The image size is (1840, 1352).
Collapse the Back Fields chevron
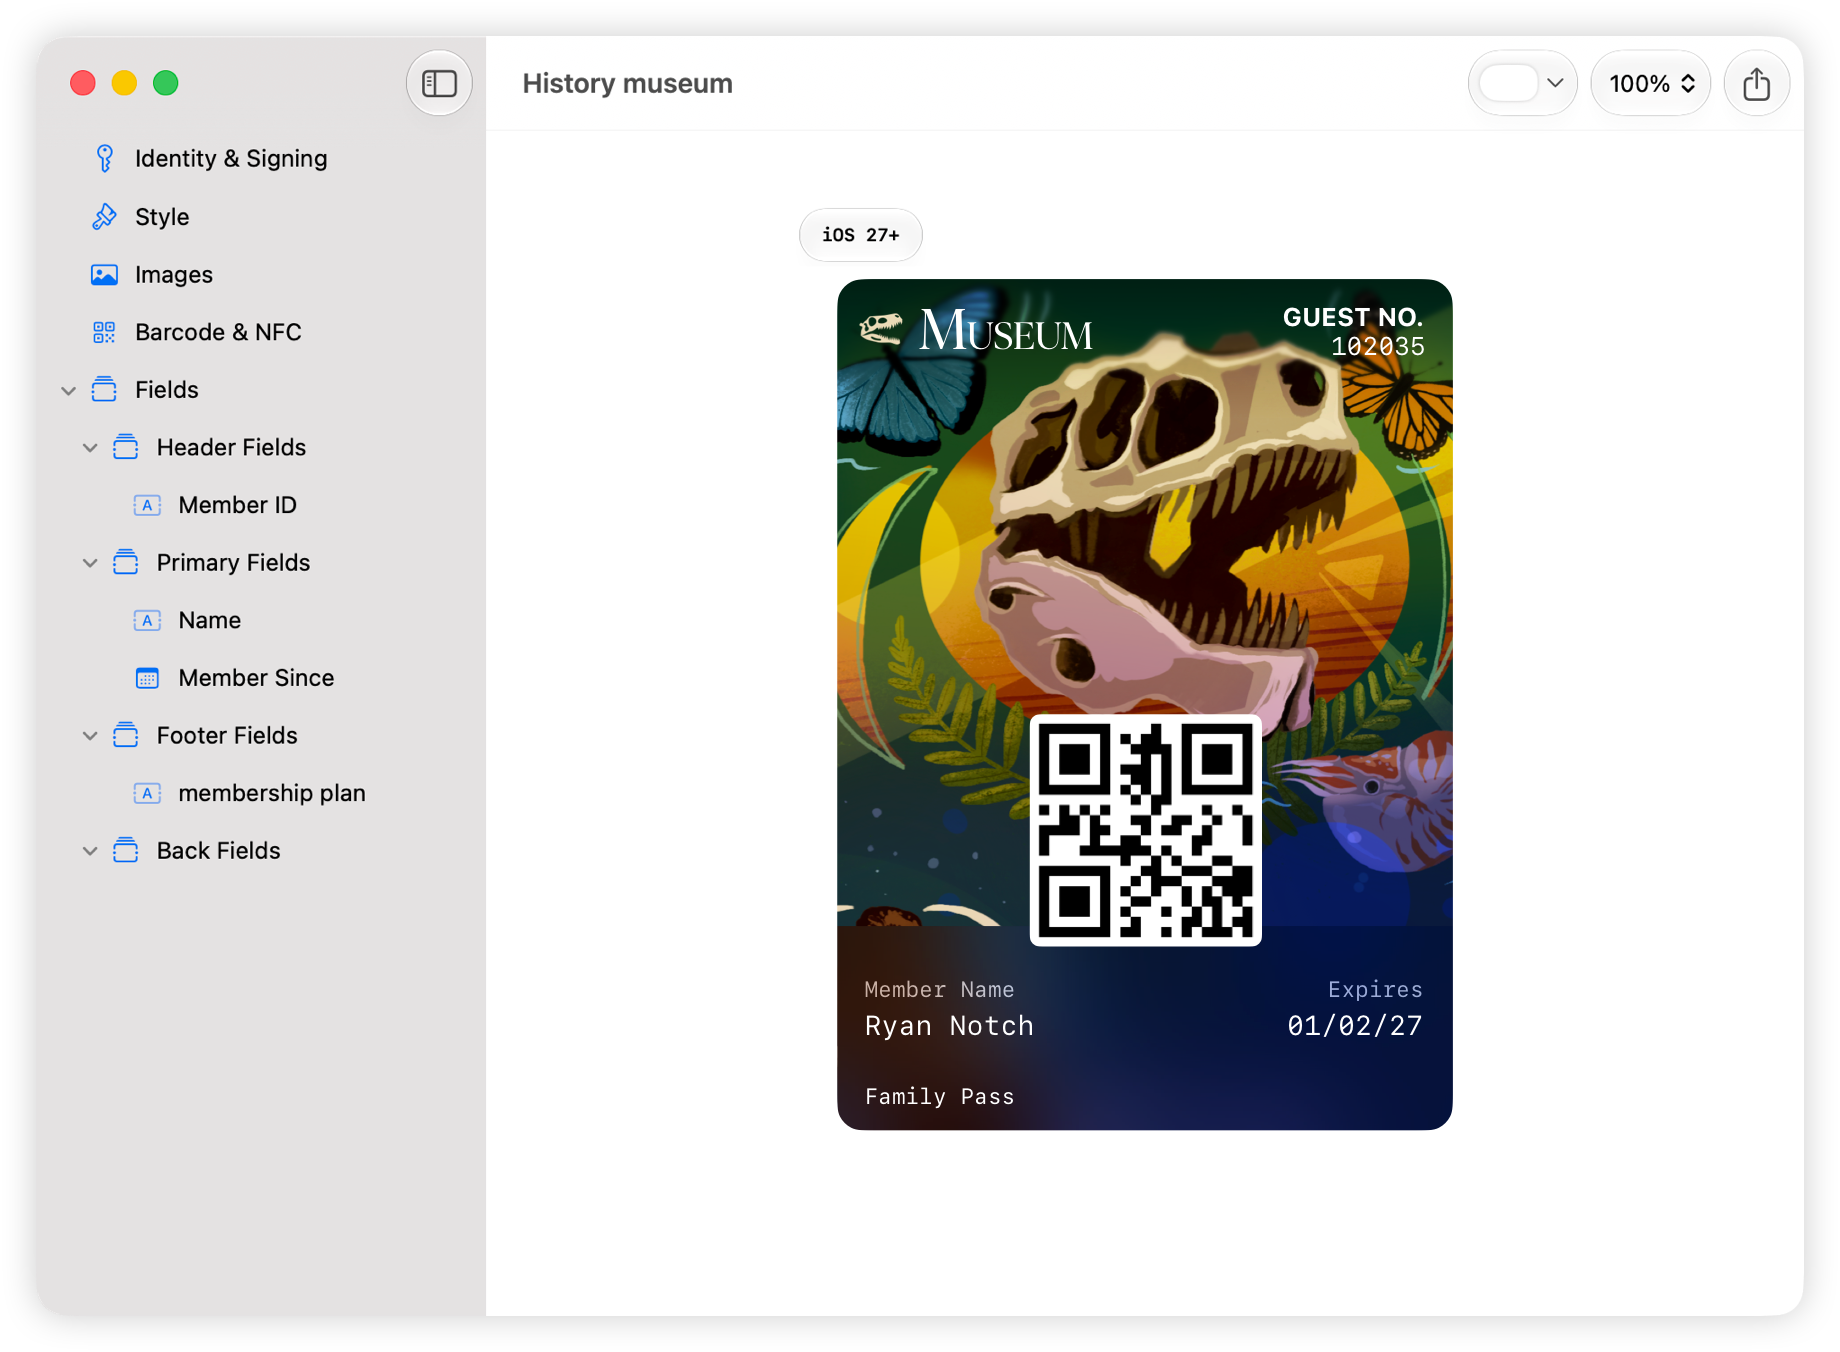pyautogui.click(x=90, y=851)
